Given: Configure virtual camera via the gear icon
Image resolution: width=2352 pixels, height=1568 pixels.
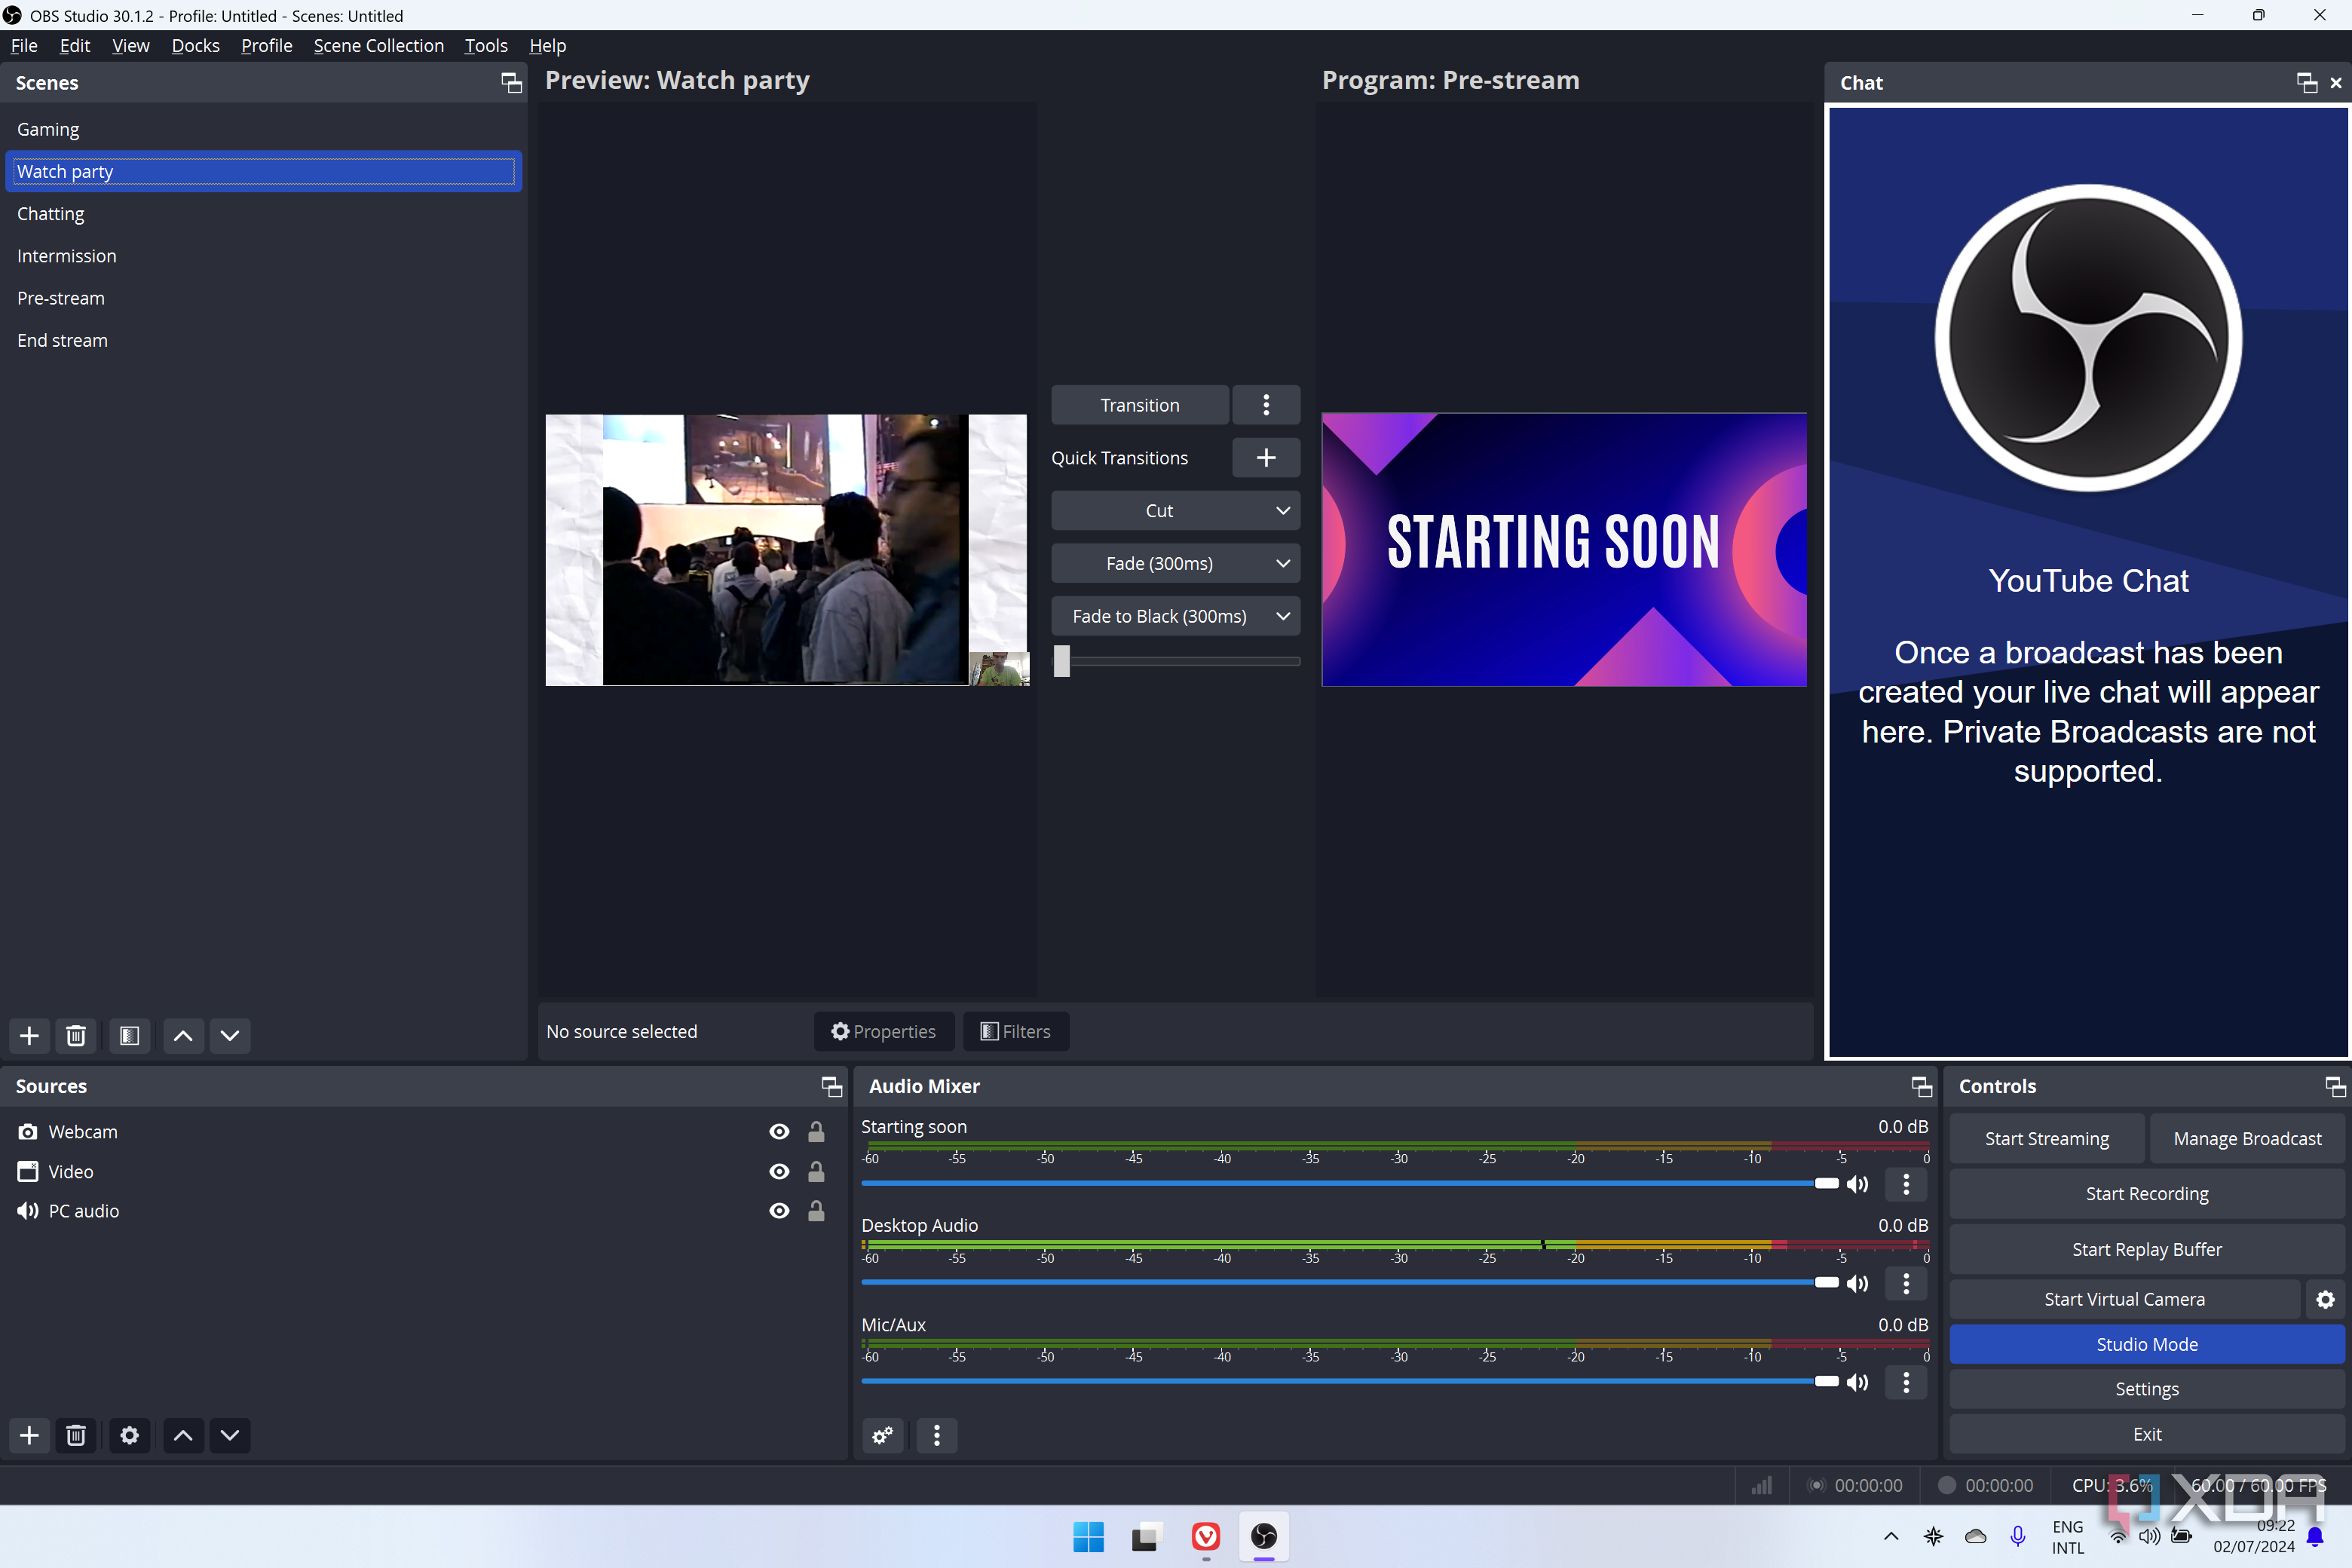Looking at the screenshot, I should (x=2326, y=1299).
